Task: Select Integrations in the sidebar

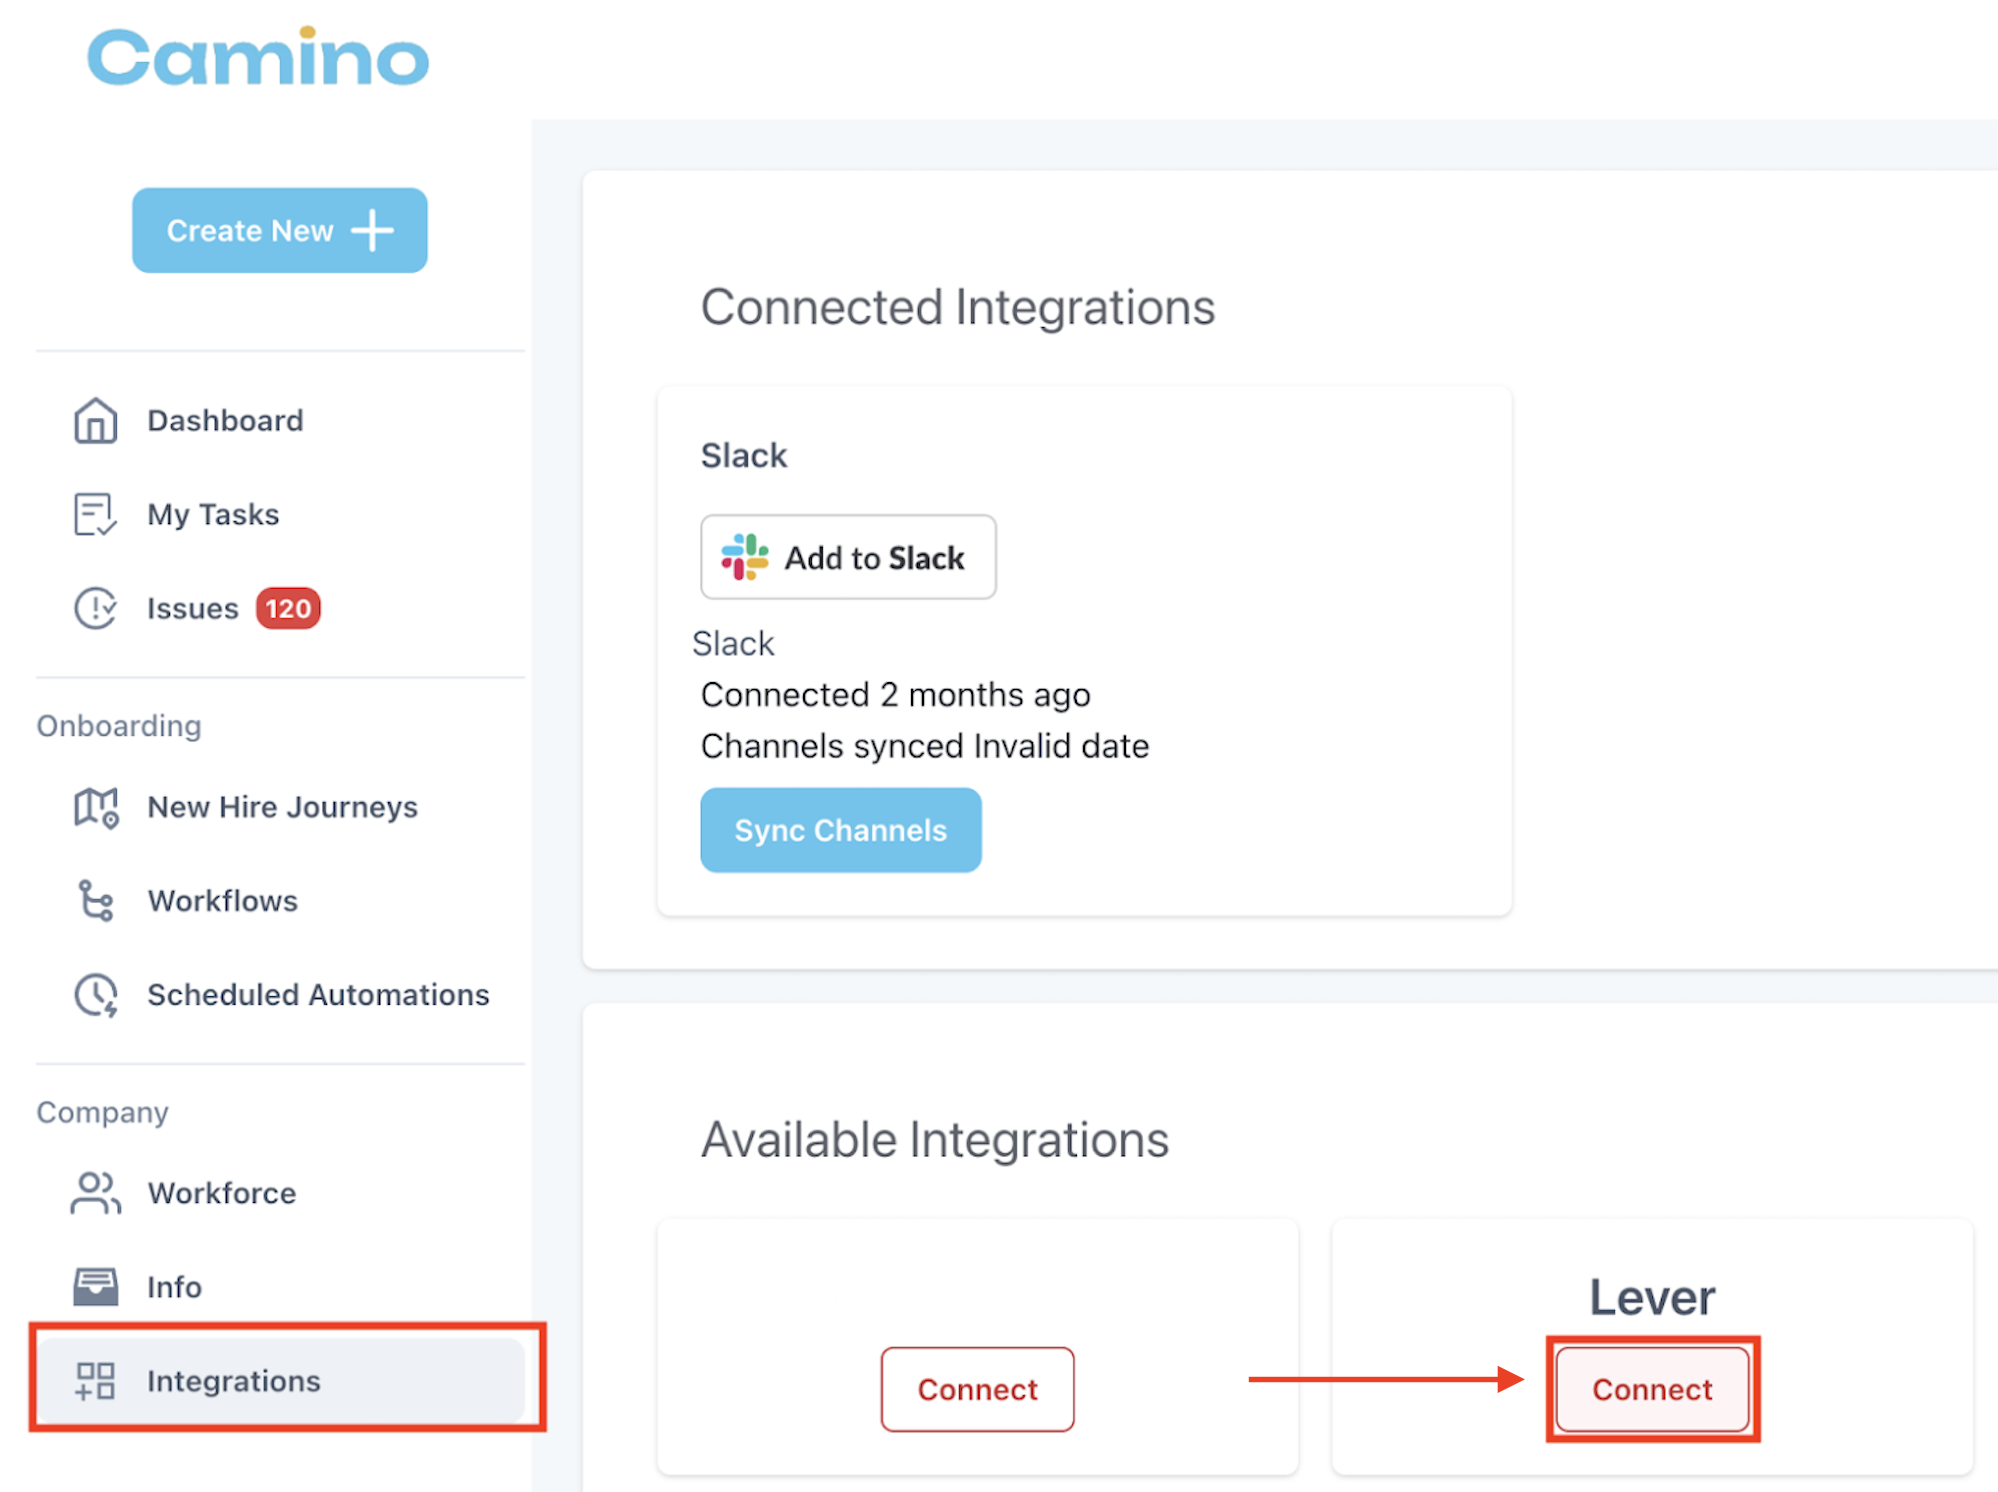Action: (x=280, y=1381)
